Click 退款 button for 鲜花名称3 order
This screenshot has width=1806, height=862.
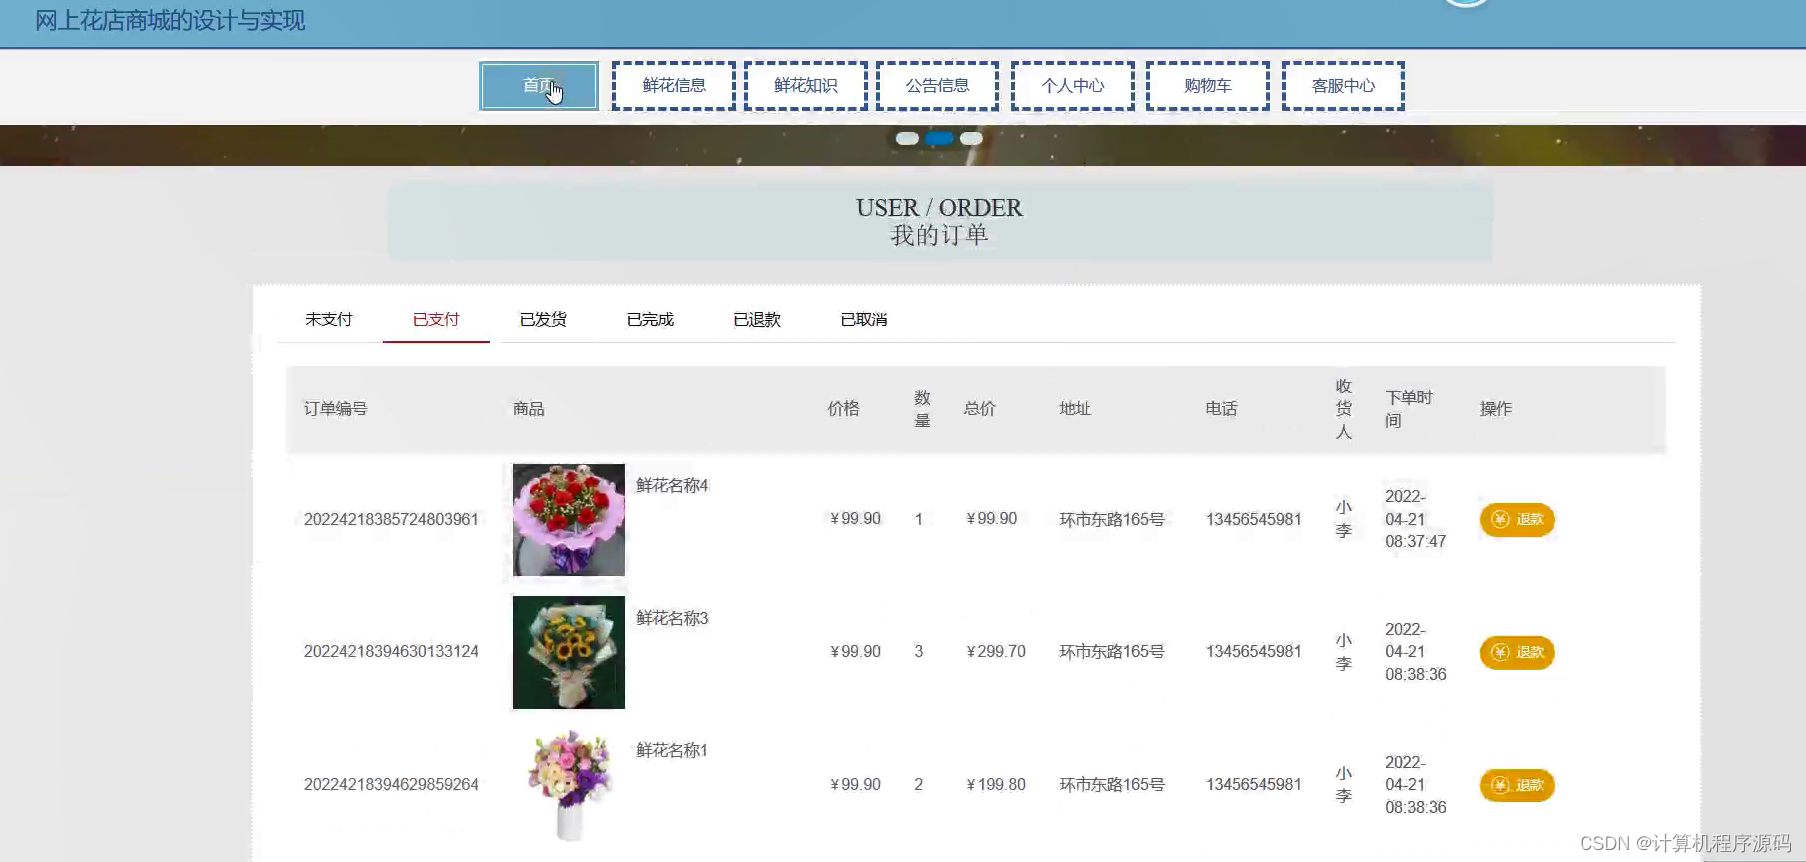(1517, 653)
